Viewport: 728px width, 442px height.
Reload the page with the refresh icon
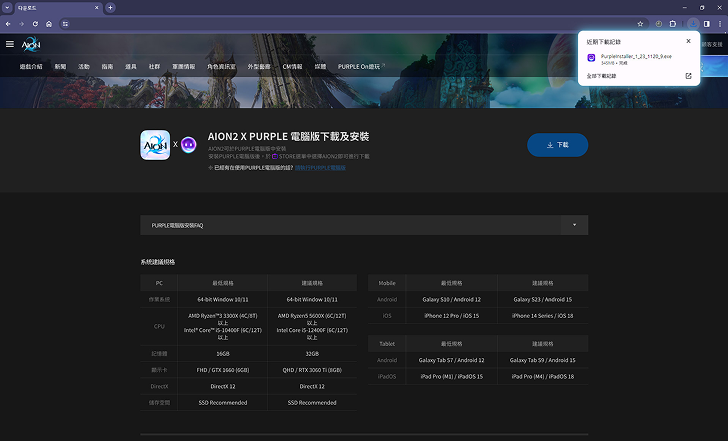[35, 23]
